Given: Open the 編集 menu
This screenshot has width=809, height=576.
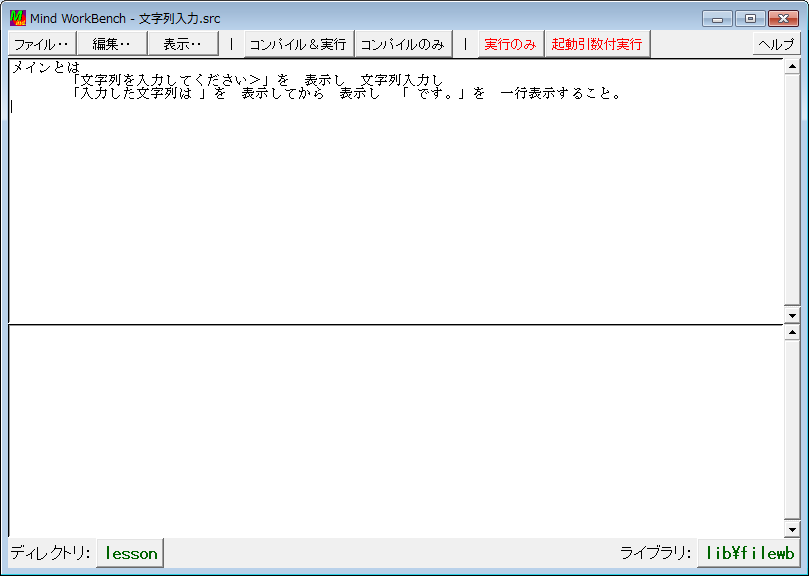Looking at the screenshot, I should [x=112, y=44].
